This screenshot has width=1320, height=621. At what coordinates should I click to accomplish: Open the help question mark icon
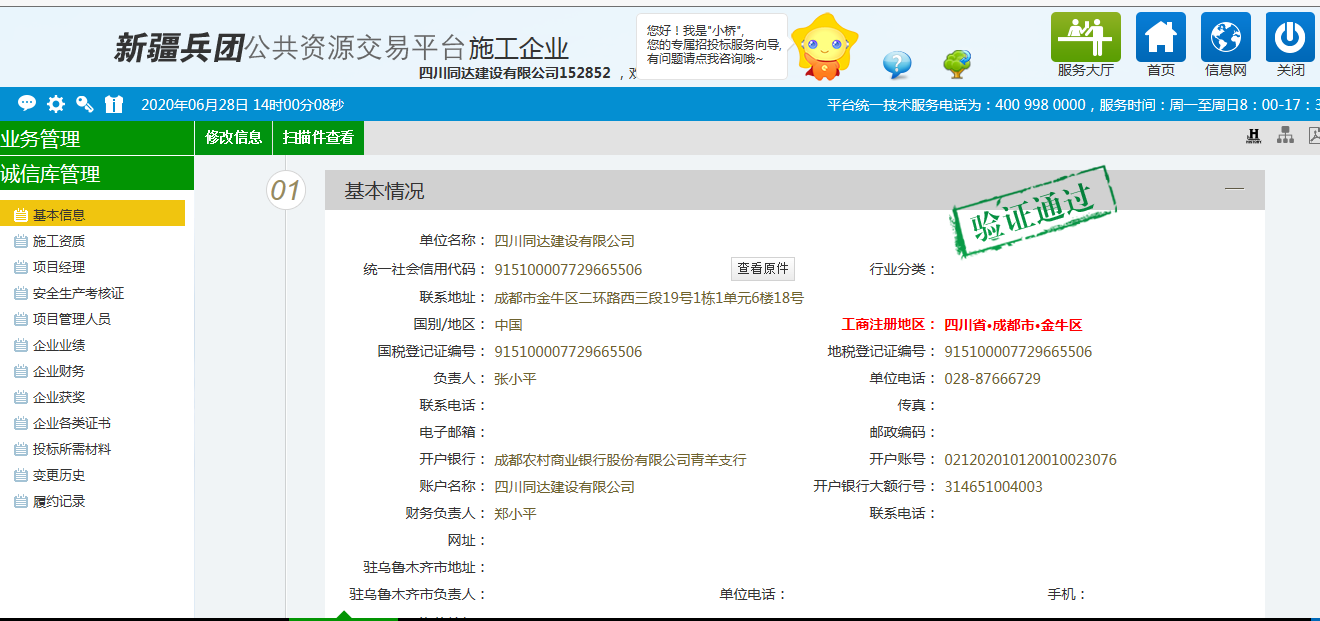[x=897, y=62]
